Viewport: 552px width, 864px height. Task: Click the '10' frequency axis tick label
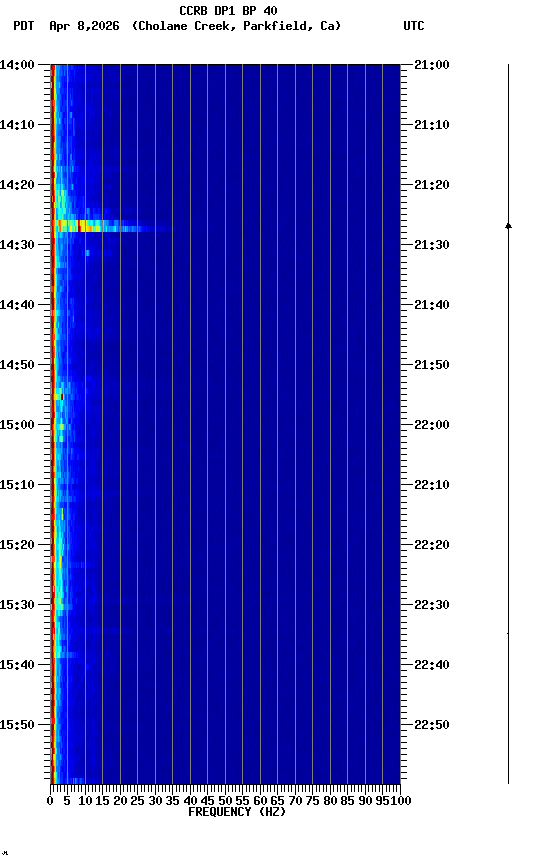click(85, 801)
